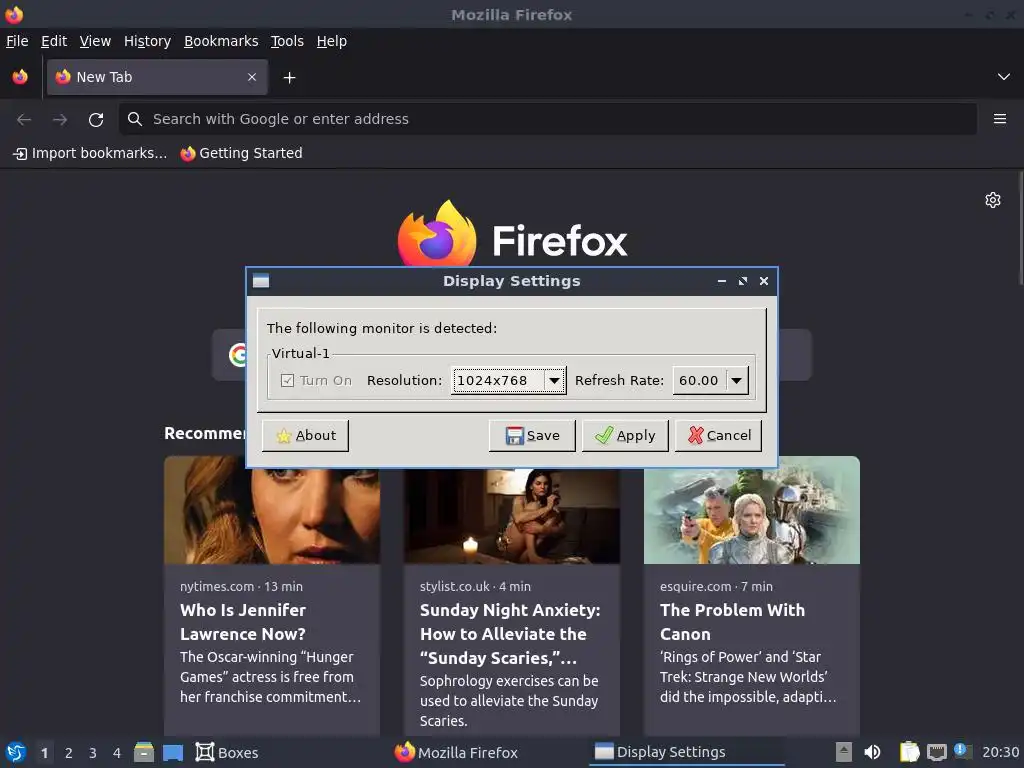Click the update notifier tray icon
The height and width of the screenshot is (768, 1024).
[963, 752]
